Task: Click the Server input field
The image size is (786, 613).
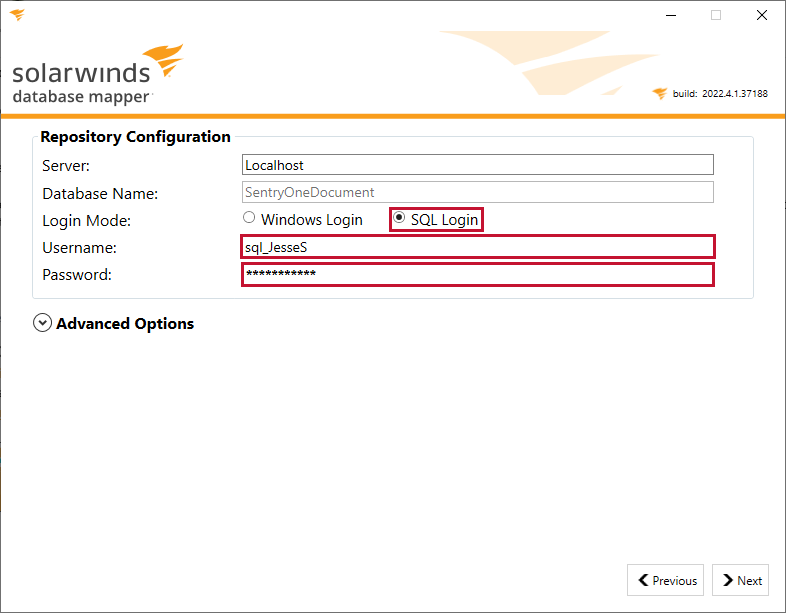Action: click(478, 165)
